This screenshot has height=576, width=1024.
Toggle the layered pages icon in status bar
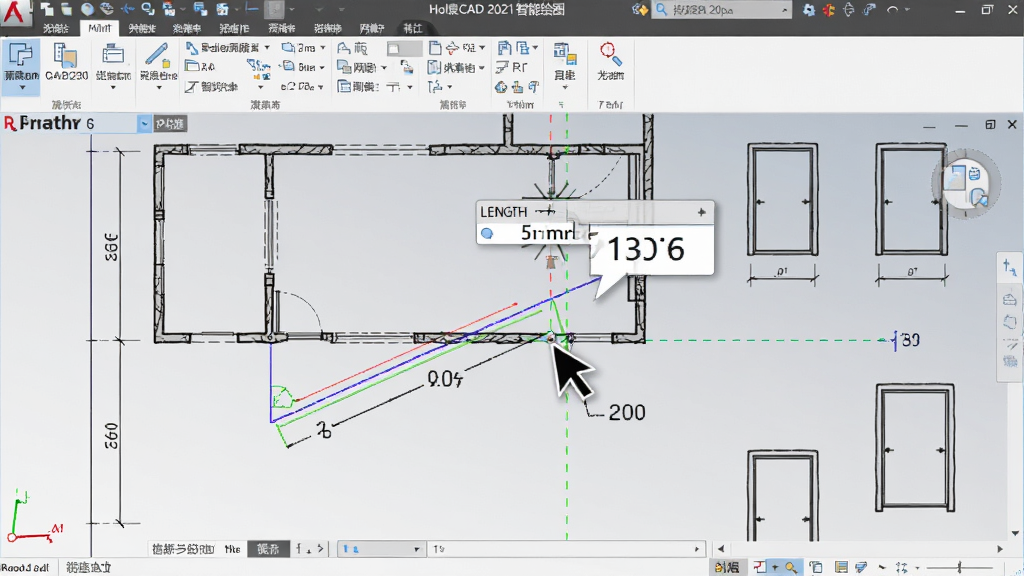861,567
